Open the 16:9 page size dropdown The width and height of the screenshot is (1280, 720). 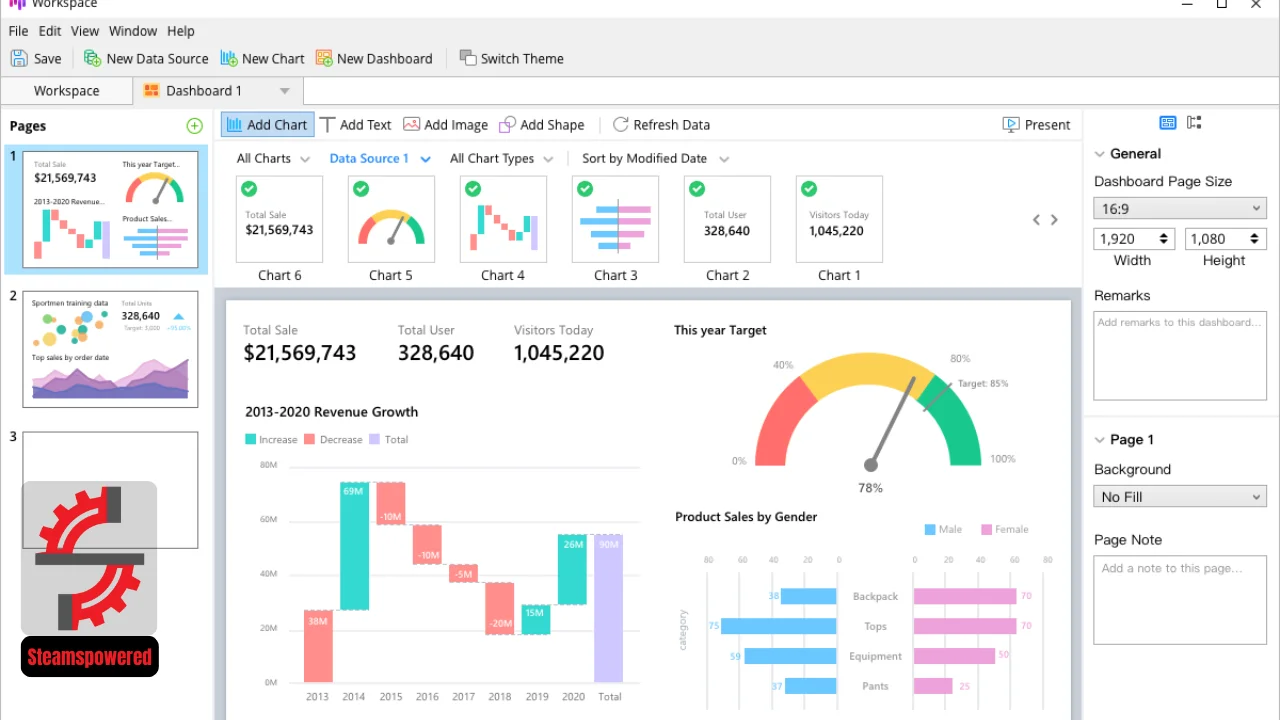click(x=1180, y=209)
